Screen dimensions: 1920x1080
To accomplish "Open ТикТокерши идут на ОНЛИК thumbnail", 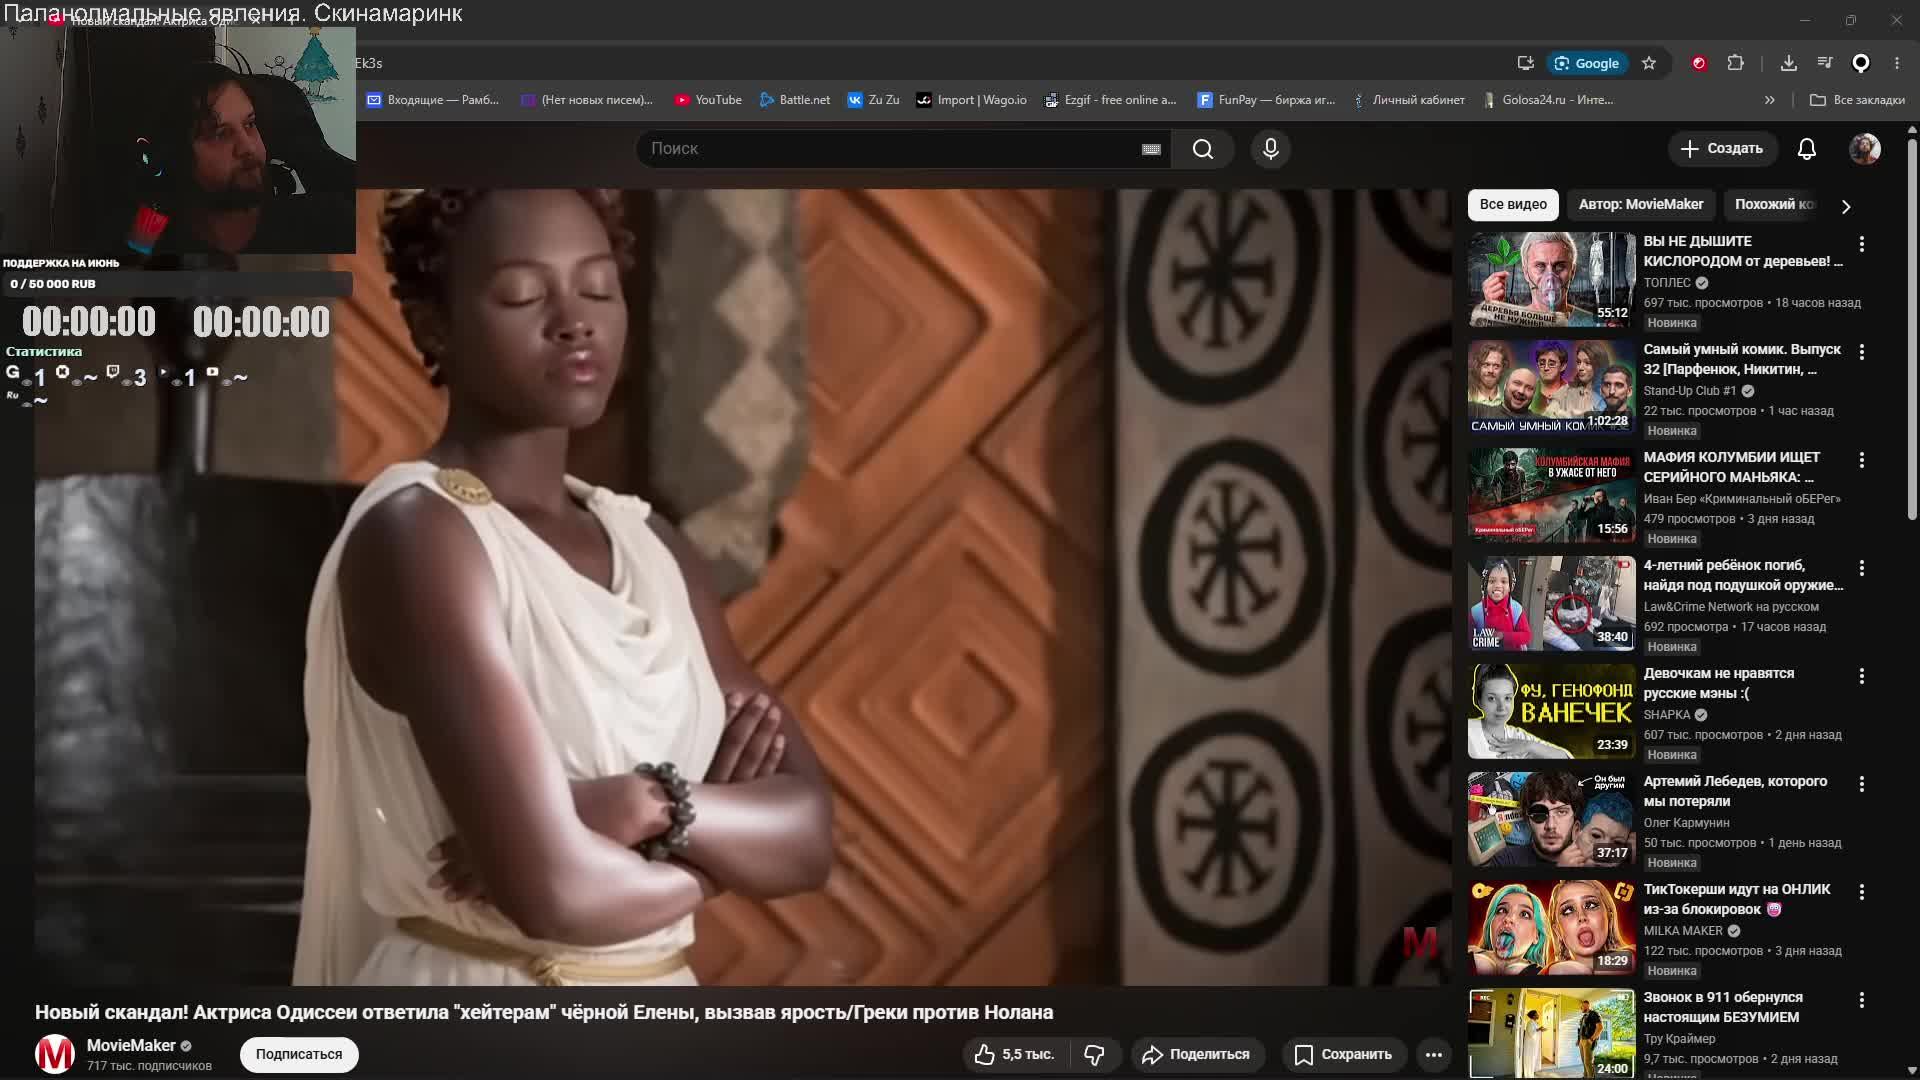I will coord(1552,928).
